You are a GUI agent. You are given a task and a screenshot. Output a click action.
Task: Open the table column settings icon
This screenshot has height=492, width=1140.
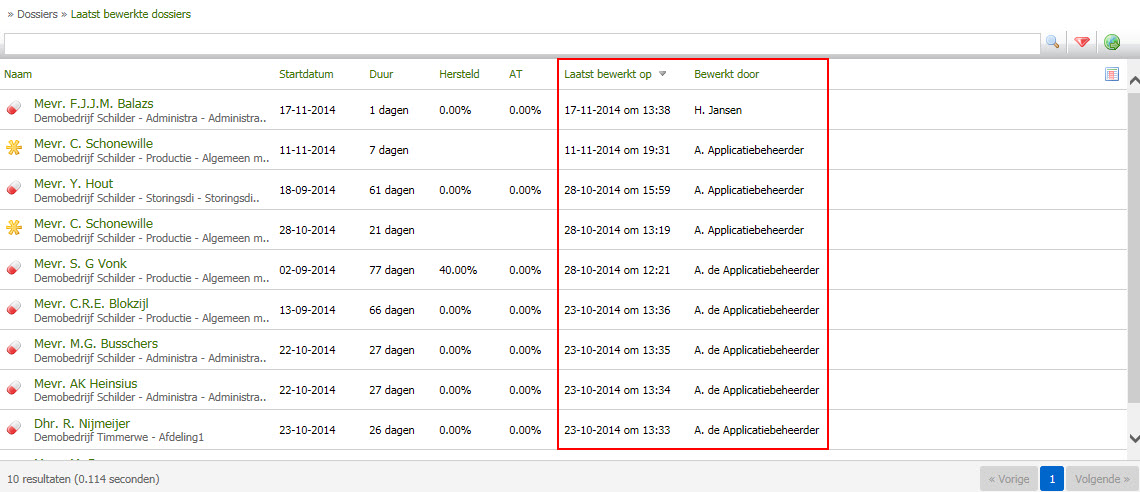point(1112,74)
